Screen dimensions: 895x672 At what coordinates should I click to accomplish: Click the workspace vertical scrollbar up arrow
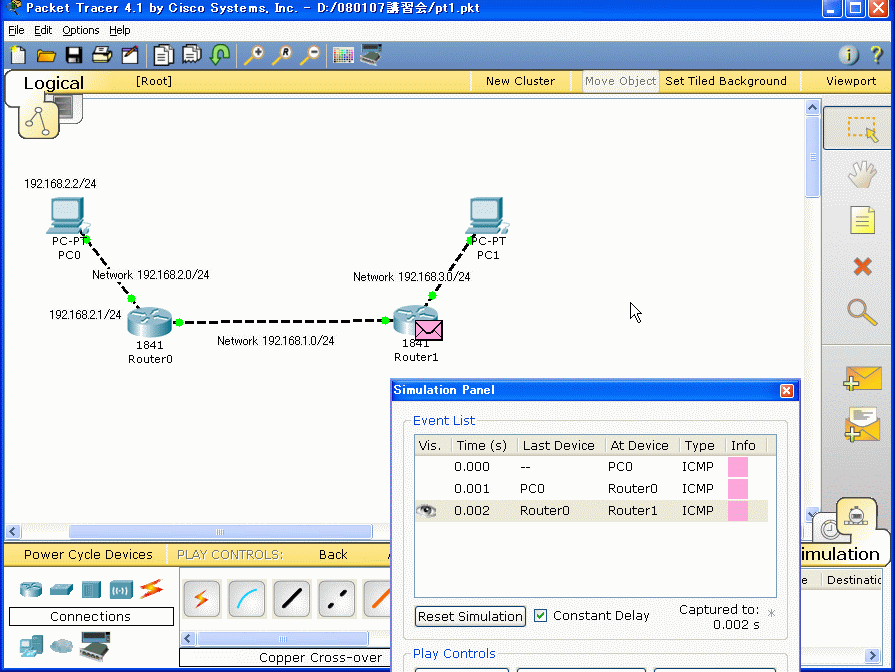[812, 107]
